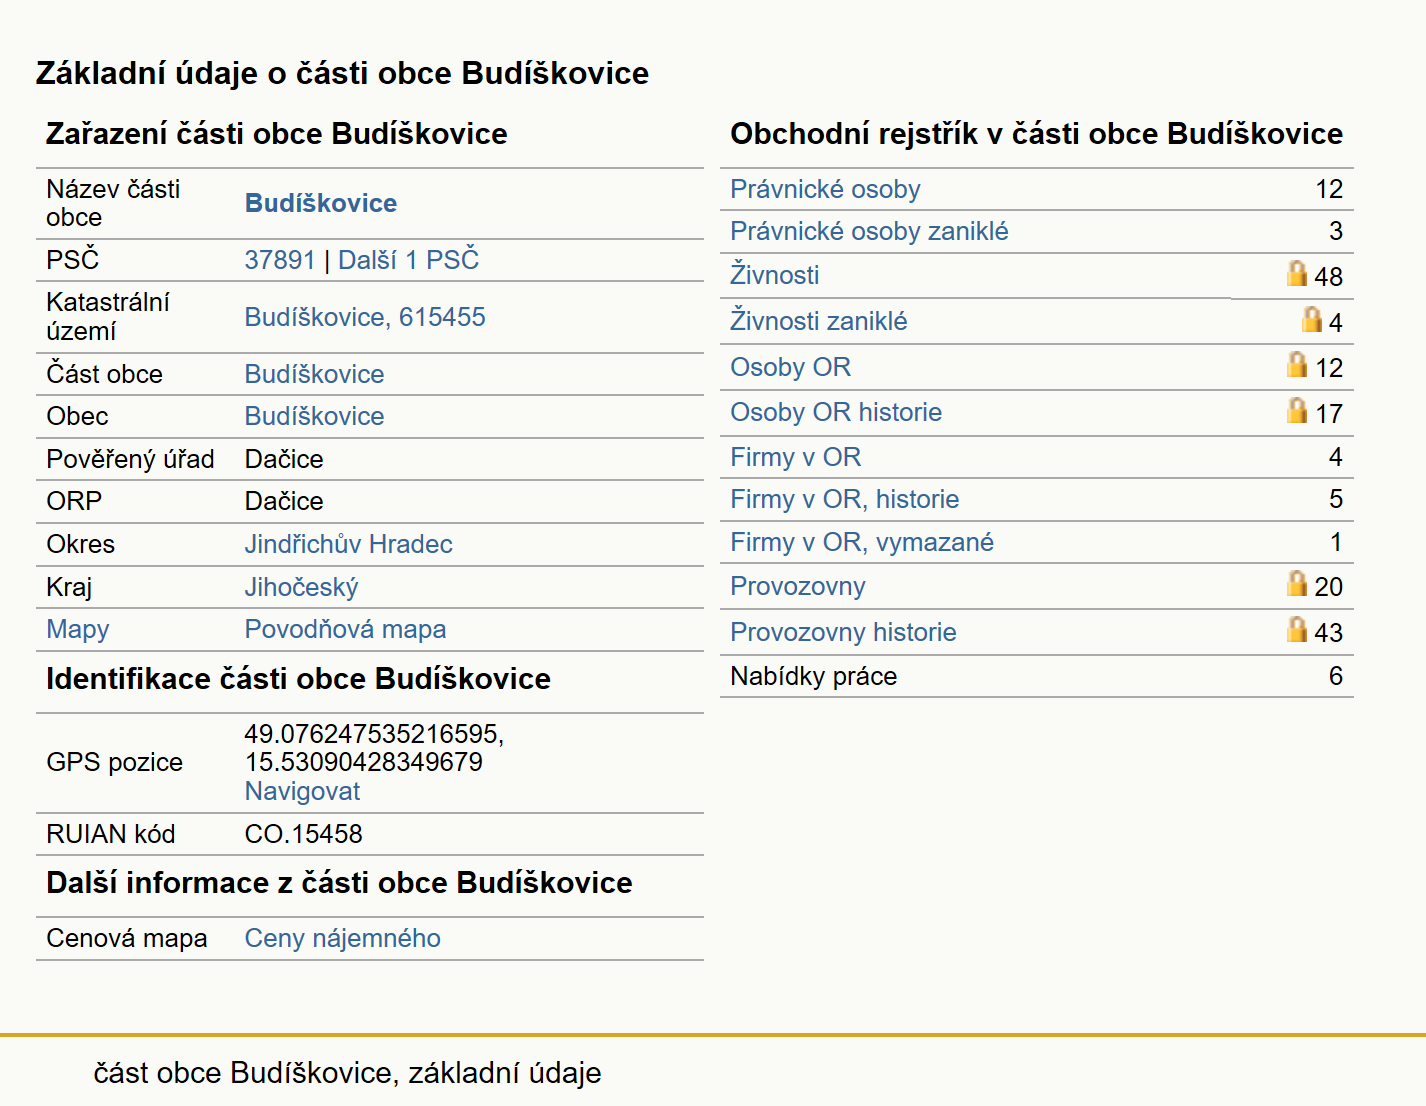The image size is (1426, 1106).
Task: Click the Mapy label link
Action: [x=77, y=629]
